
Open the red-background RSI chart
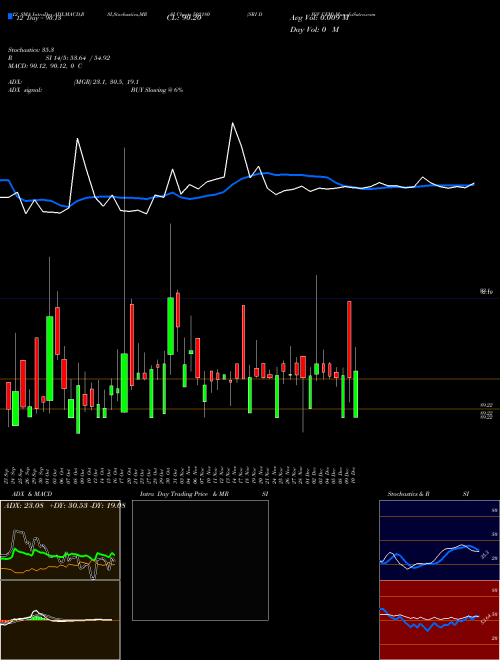[439, 620]
